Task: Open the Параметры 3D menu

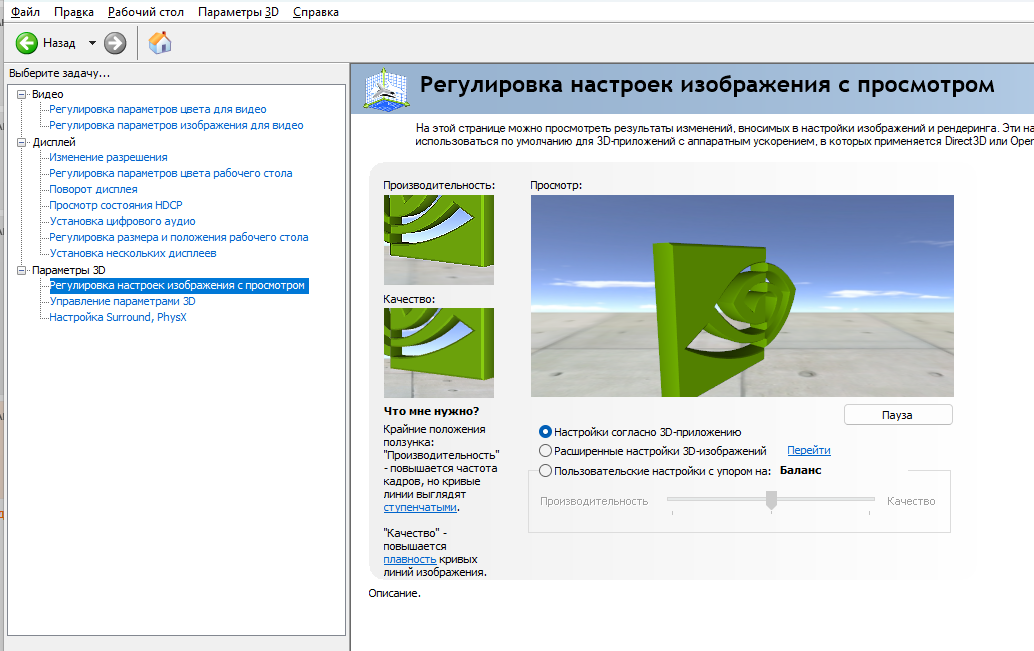Action: [238, 12]
